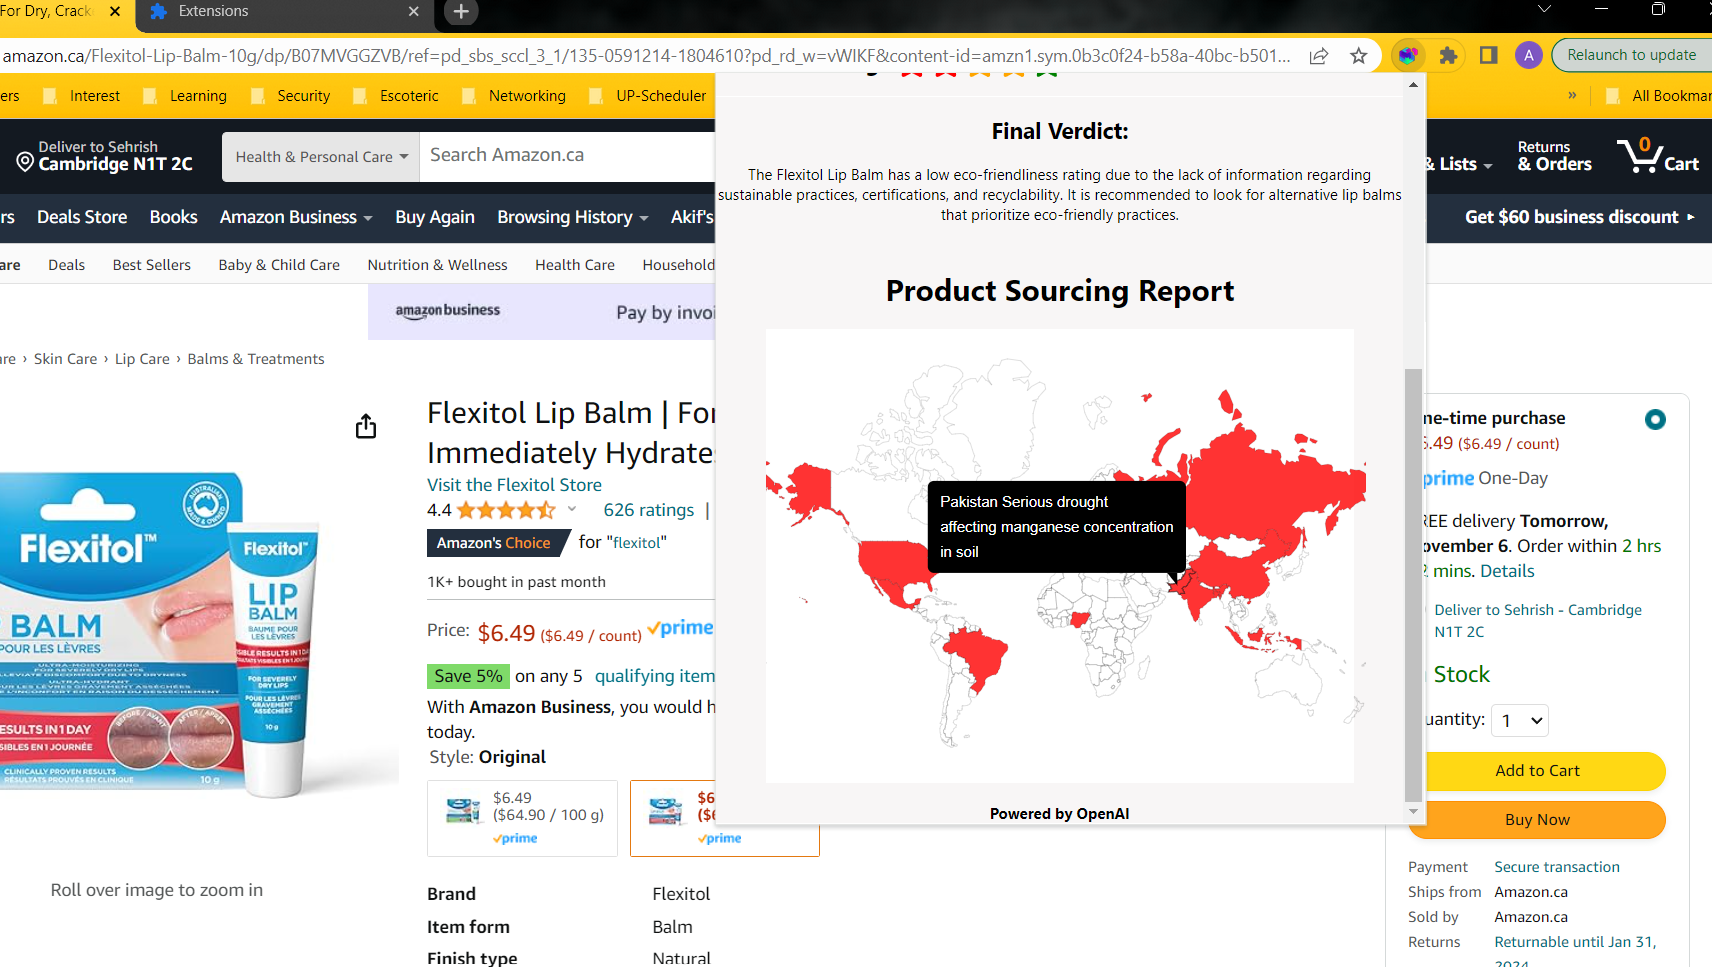Open the Health & Personal Care search dropdown

pyautogui.click(x=321, y=157)
